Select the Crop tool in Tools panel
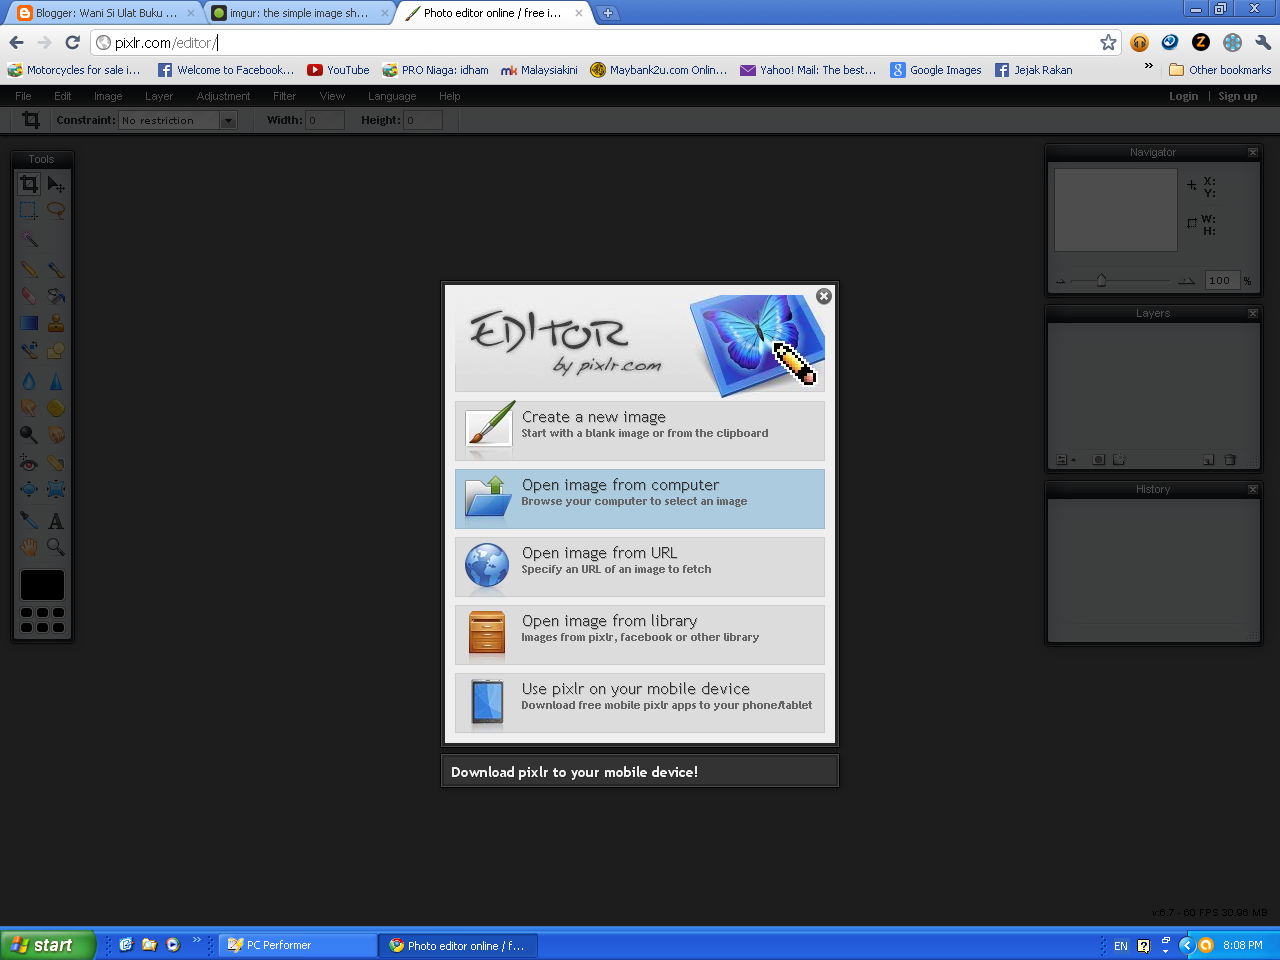Image resolution: width=1280 pixels, height=960 pixels. 29,184
